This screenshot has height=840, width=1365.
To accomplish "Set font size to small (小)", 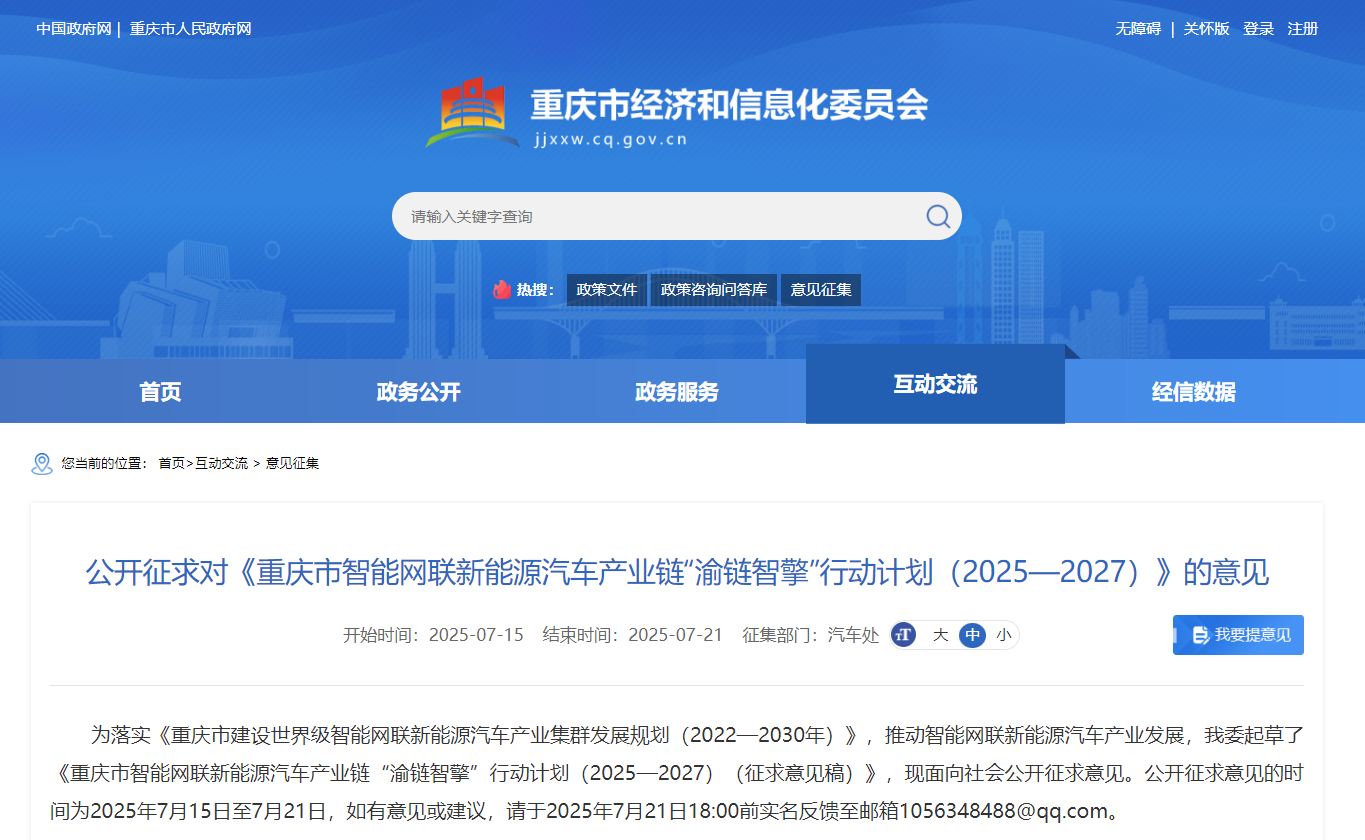I will [x=1003, y=635].
